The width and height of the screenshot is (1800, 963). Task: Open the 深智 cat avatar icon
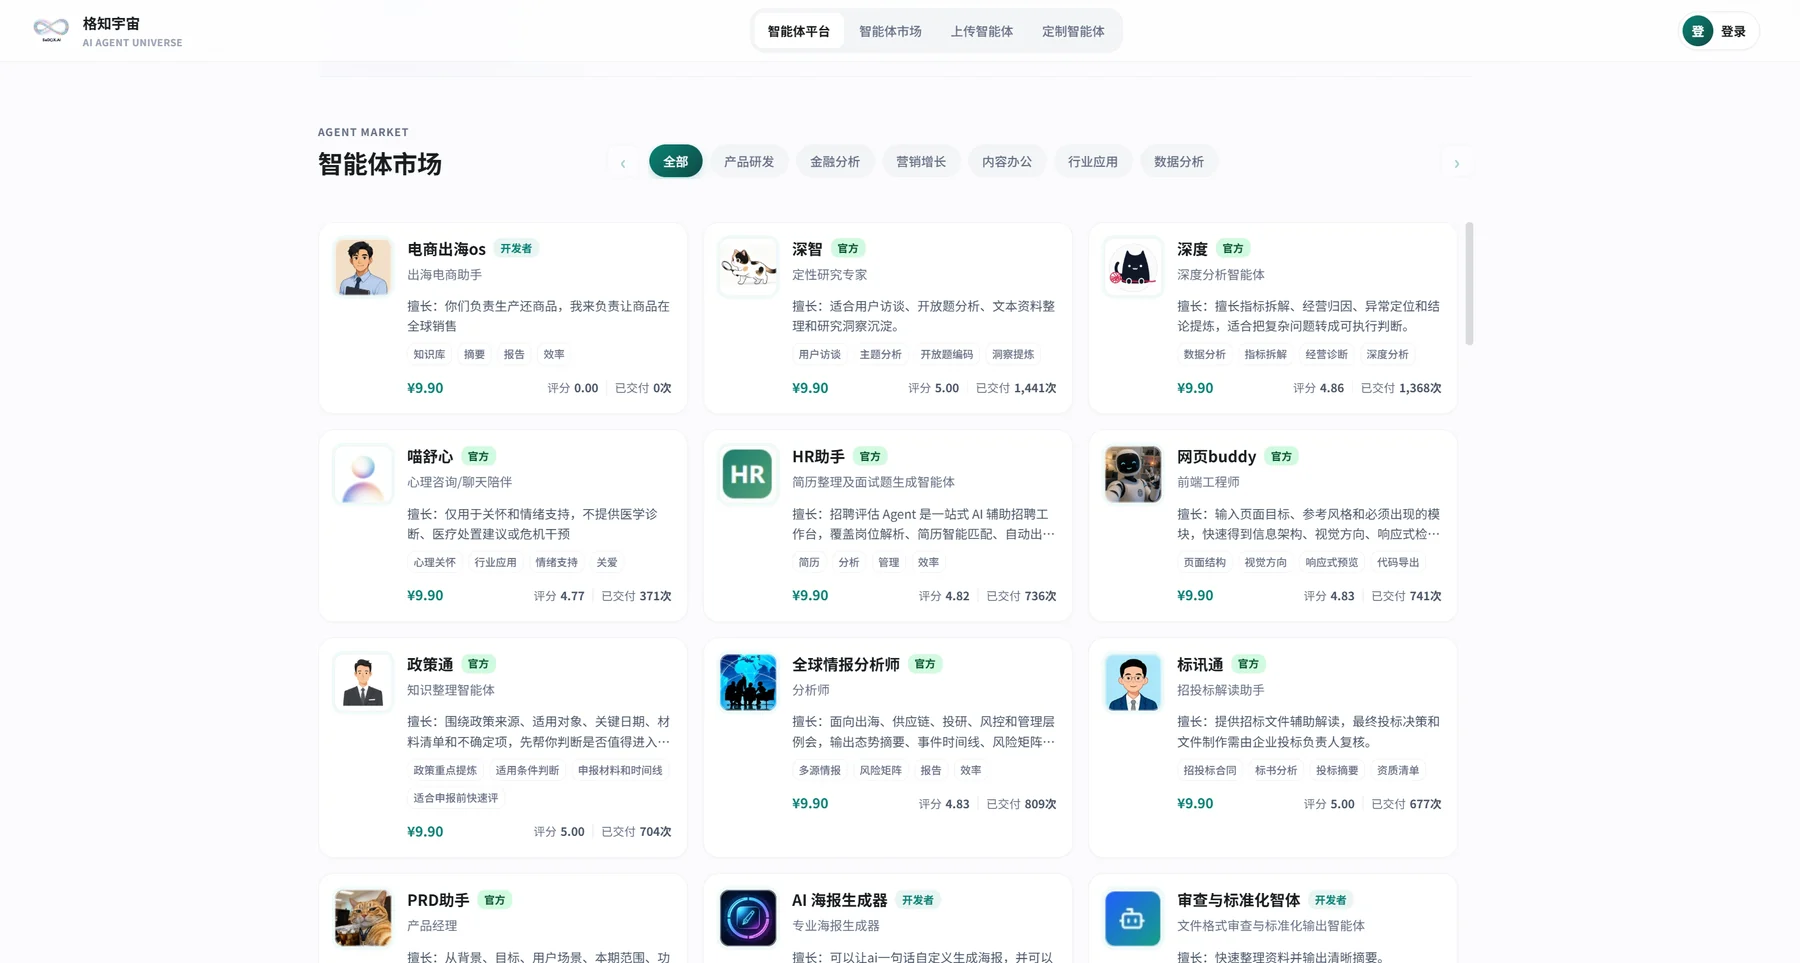[x=748, y=267]
